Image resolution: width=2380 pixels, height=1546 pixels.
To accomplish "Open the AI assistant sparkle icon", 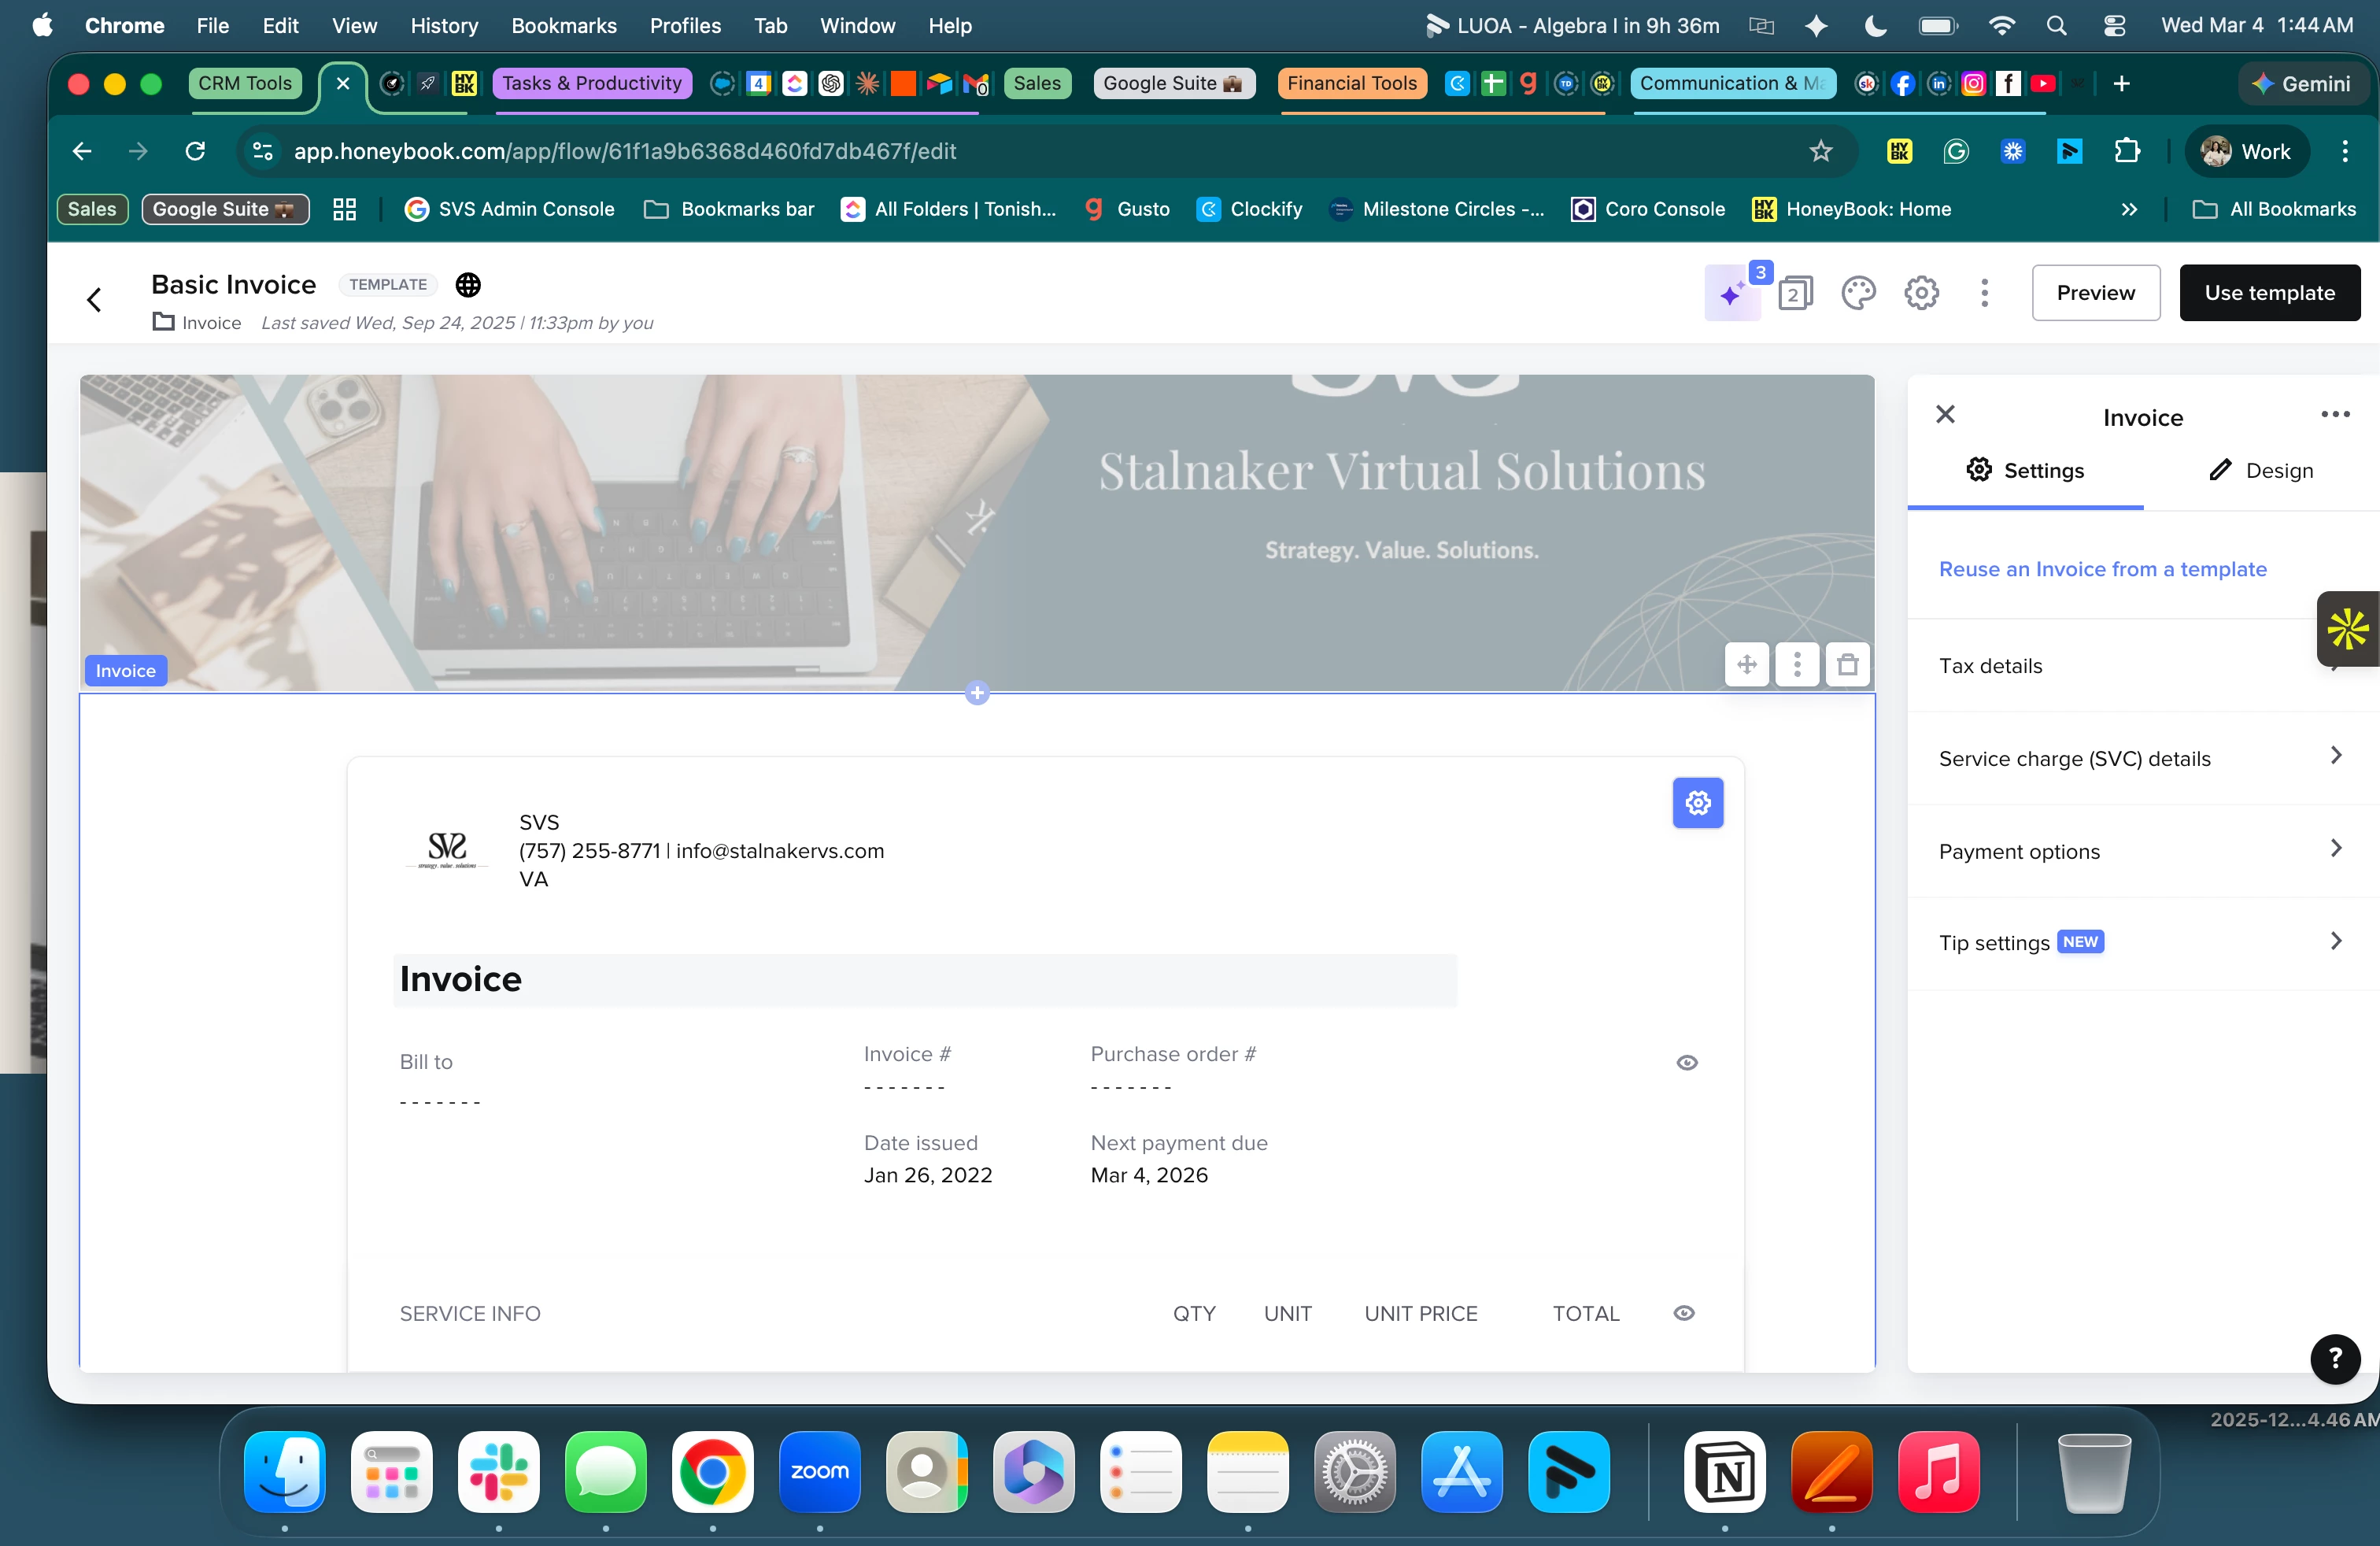I will (x=1731, y=294).
